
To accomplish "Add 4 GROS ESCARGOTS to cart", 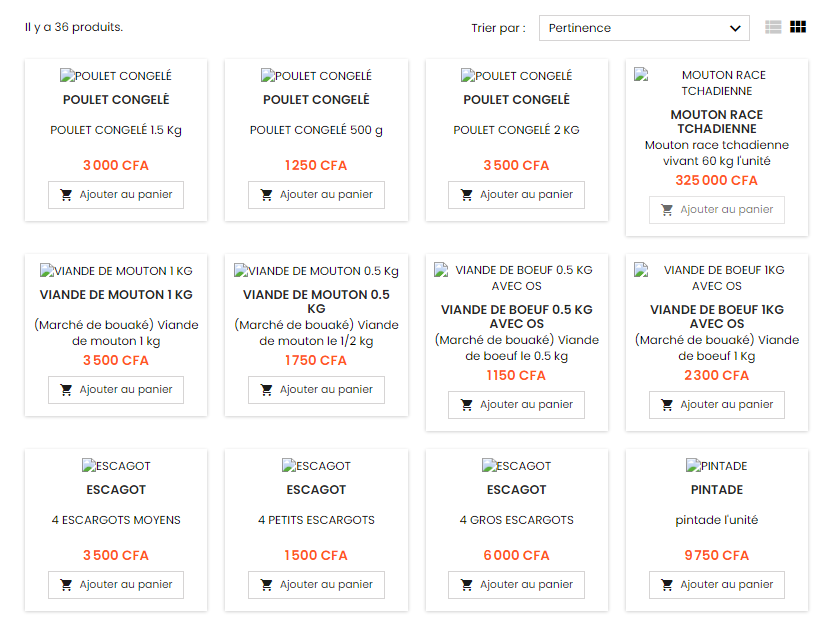I will (x=516, y=585).
